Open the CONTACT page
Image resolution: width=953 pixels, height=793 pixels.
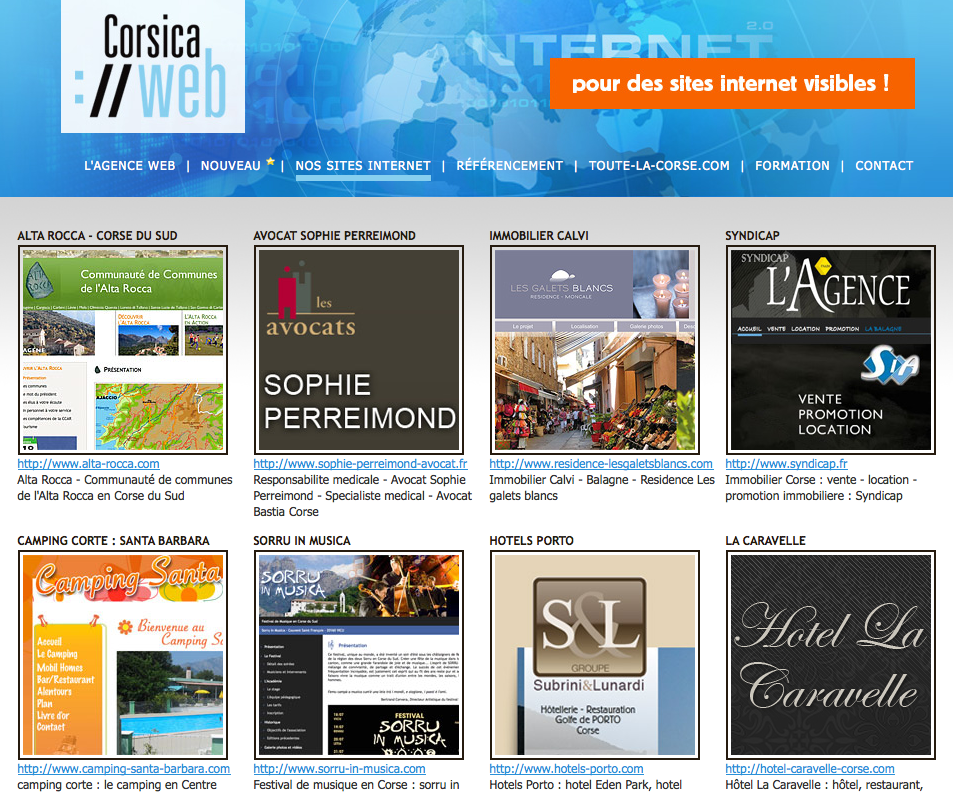point(884,166)
